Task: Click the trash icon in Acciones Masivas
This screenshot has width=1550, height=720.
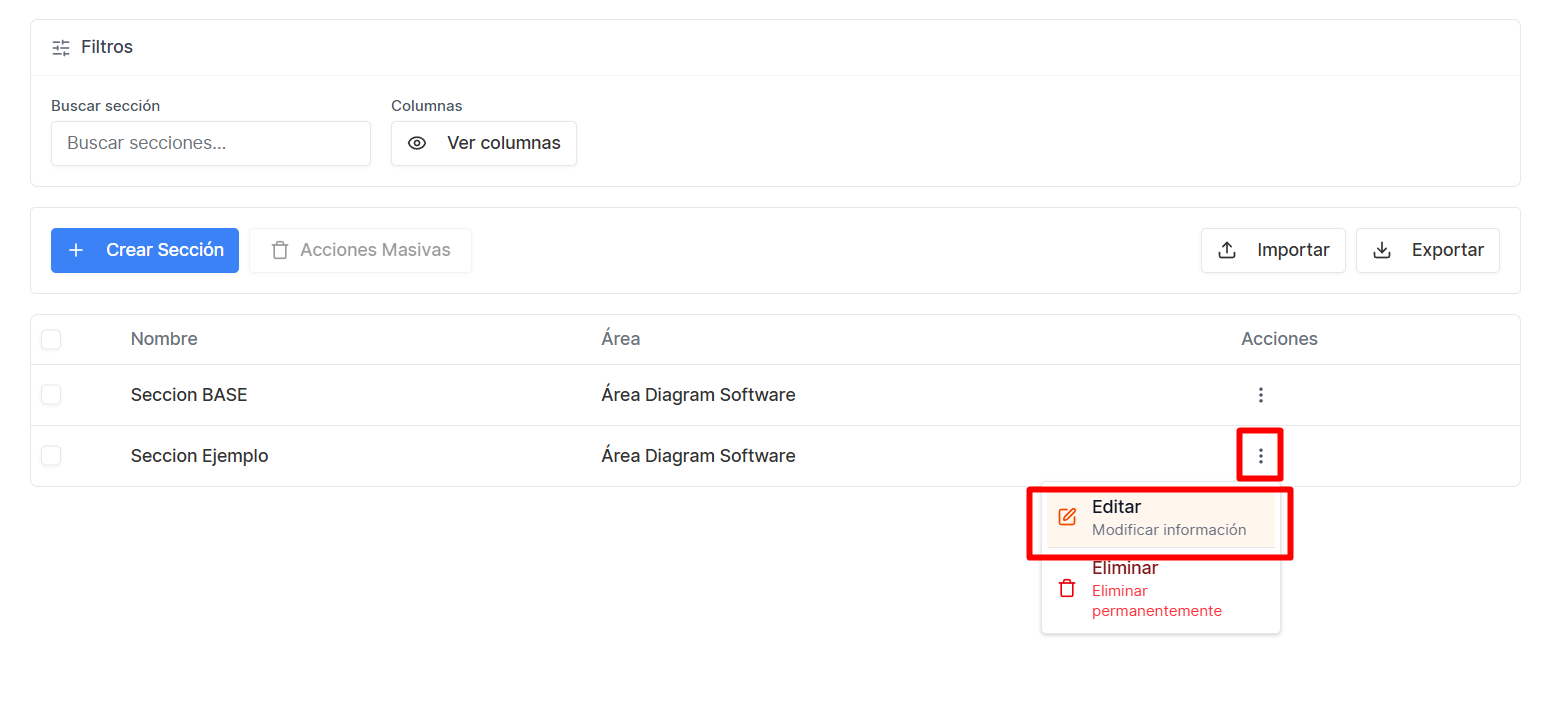Action: pos(280,250)
